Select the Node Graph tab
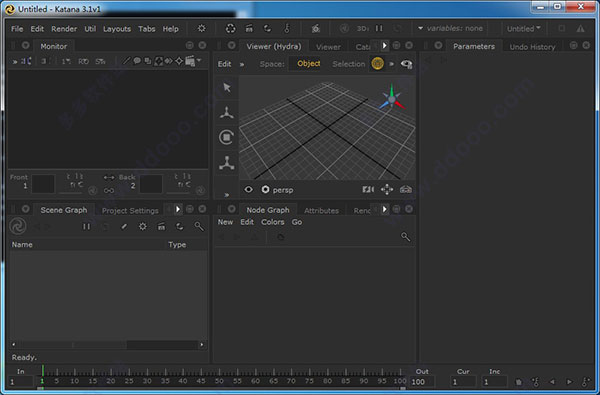This screenshot has height=395, width=600. [268, 210]
